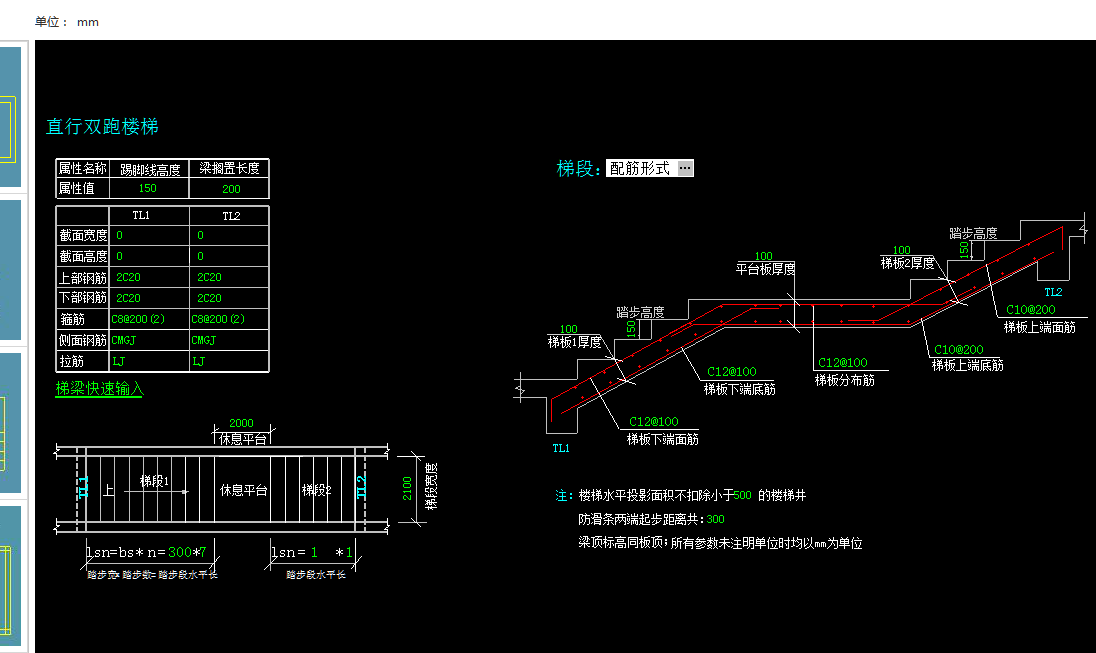Select TL2 截面宽度 value 0

tap(201, 236)
